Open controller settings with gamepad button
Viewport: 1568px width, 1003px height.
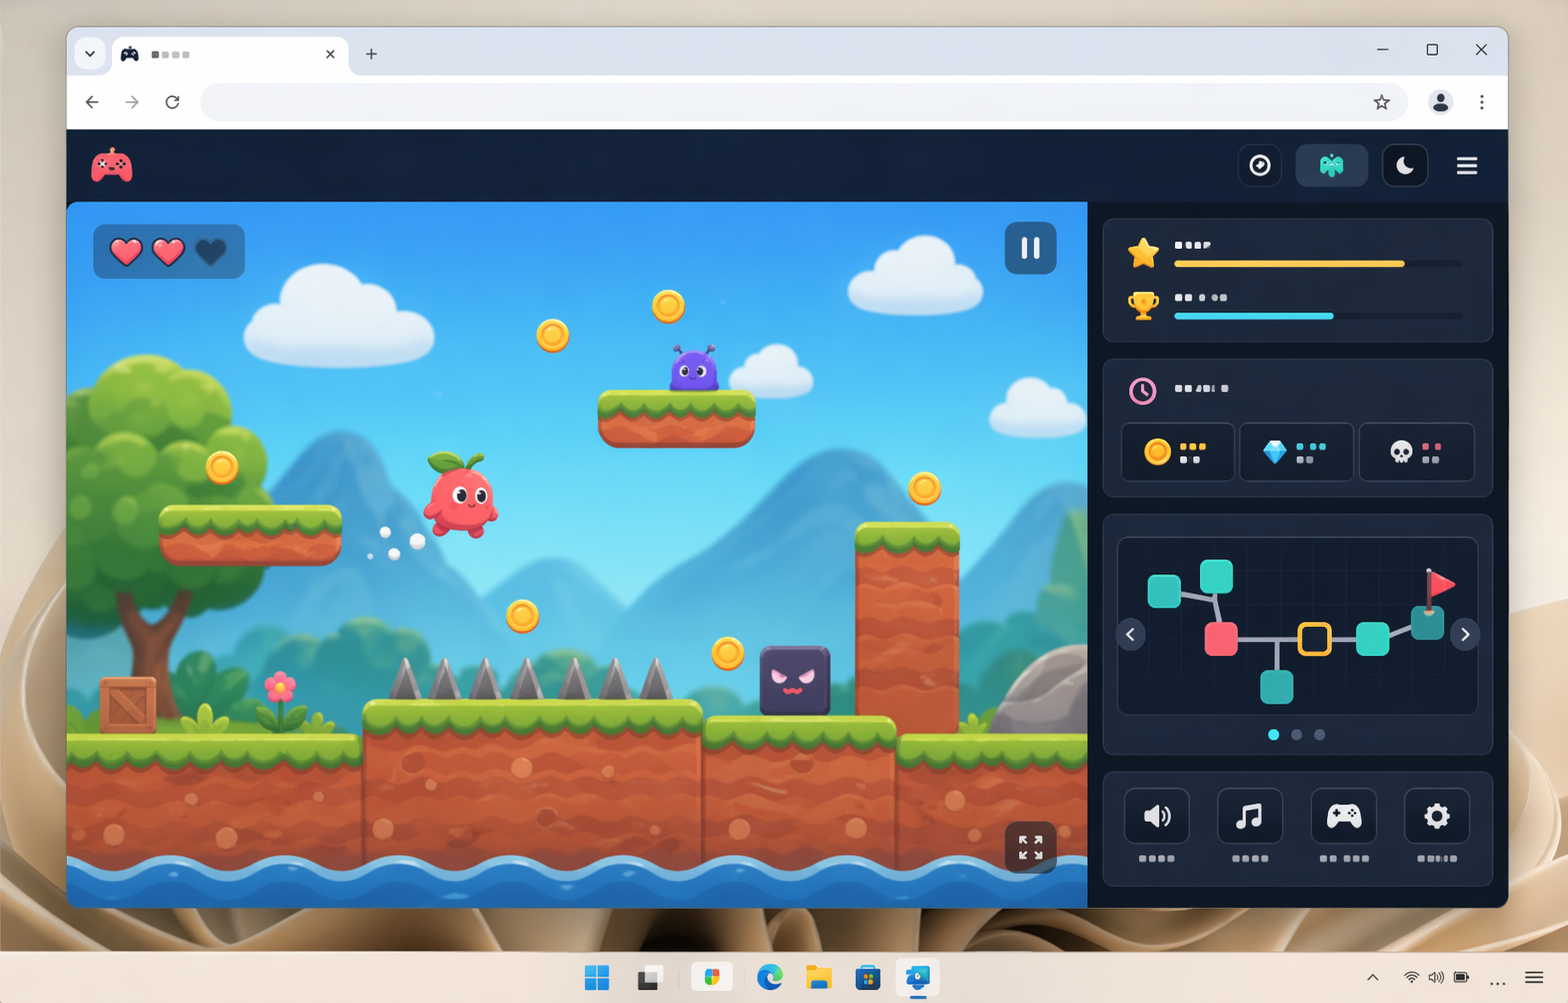(x=1343, y=816)
